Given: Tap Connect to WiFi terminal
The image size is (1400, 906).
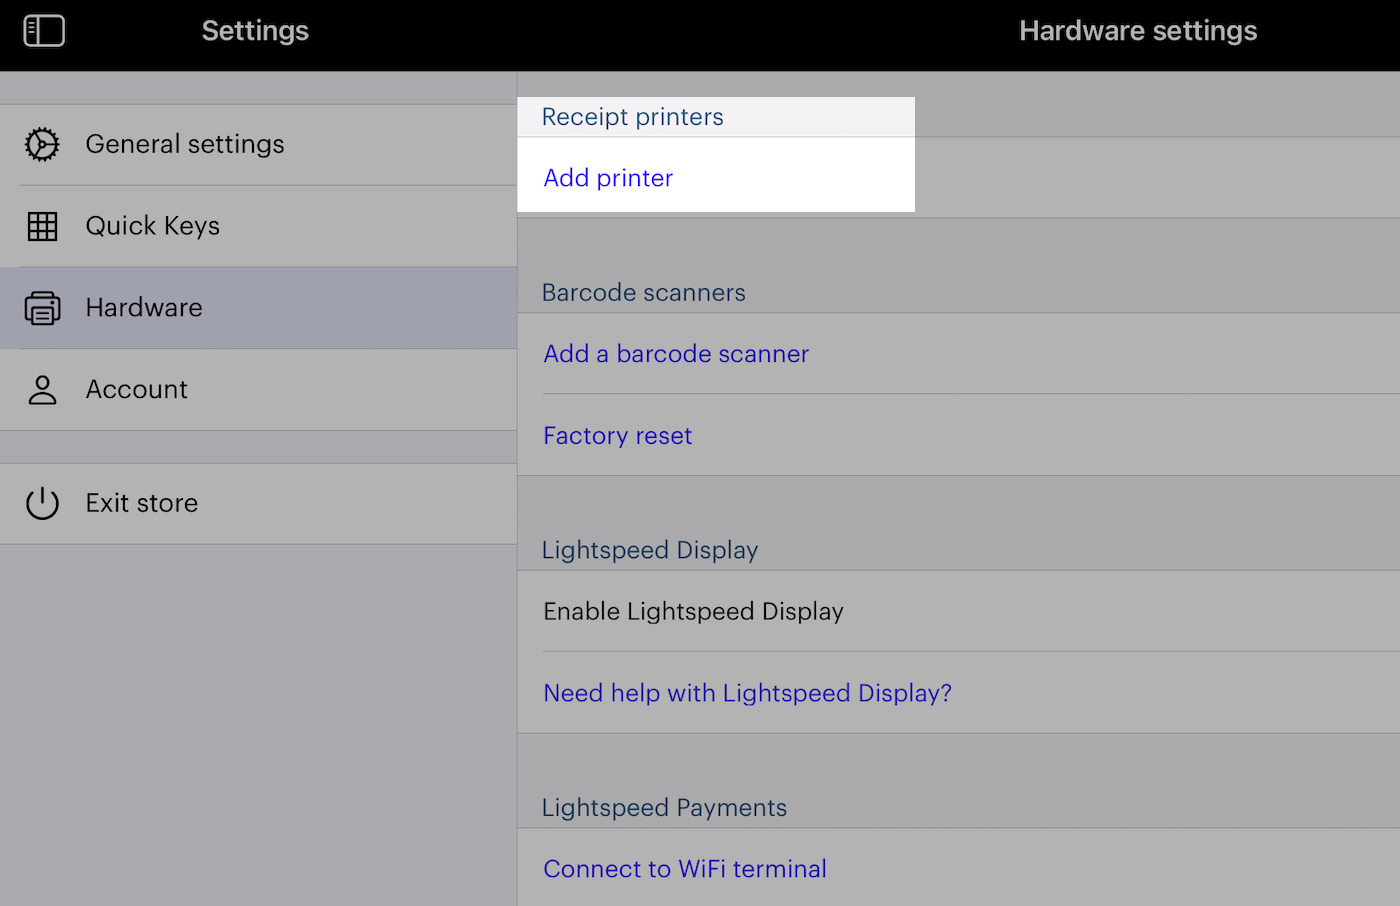Looking at the screenshot, I should click(685, 869).
